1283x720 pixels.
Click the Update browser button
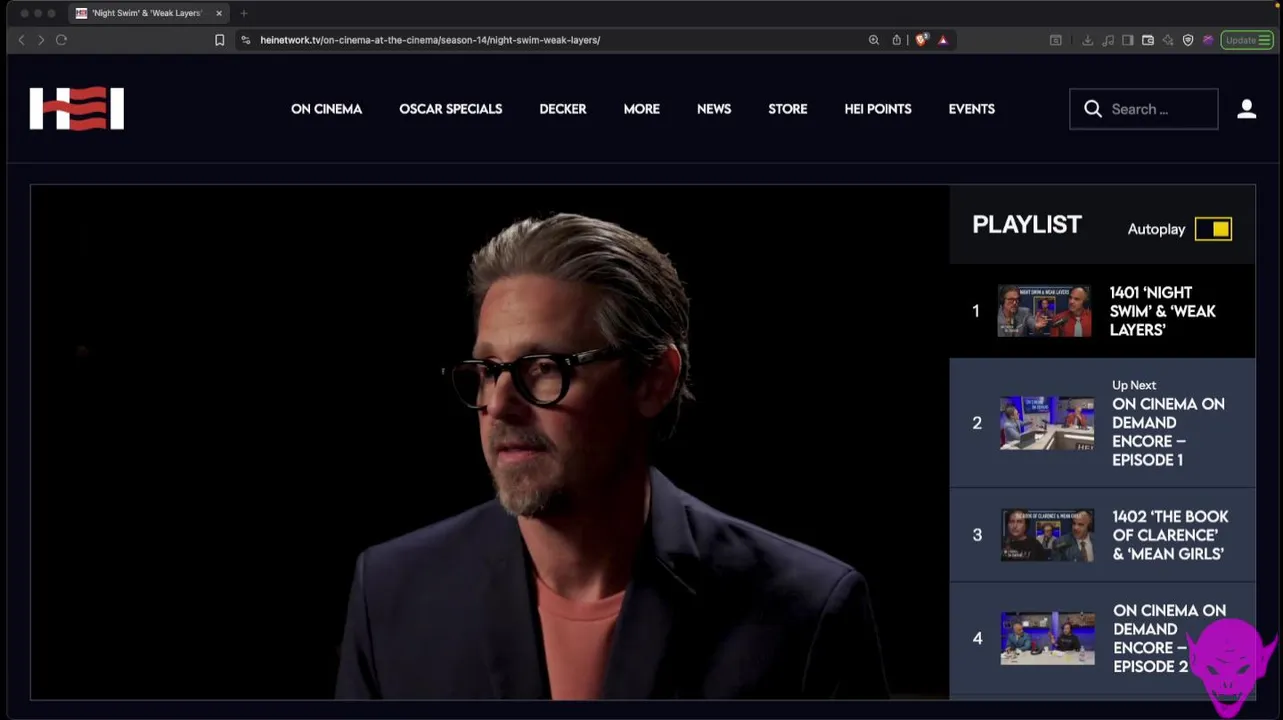[x=1247, y=40]
